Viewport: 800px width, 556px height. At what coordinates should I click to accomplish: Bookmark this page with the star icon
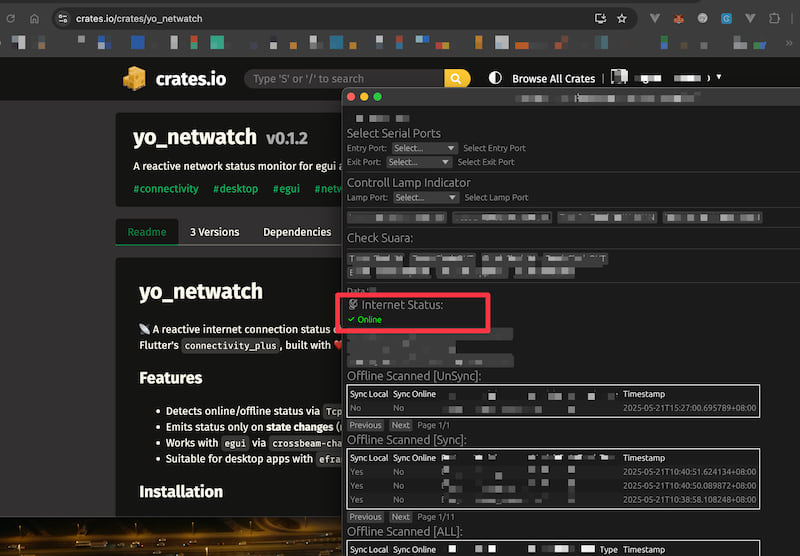621,18
